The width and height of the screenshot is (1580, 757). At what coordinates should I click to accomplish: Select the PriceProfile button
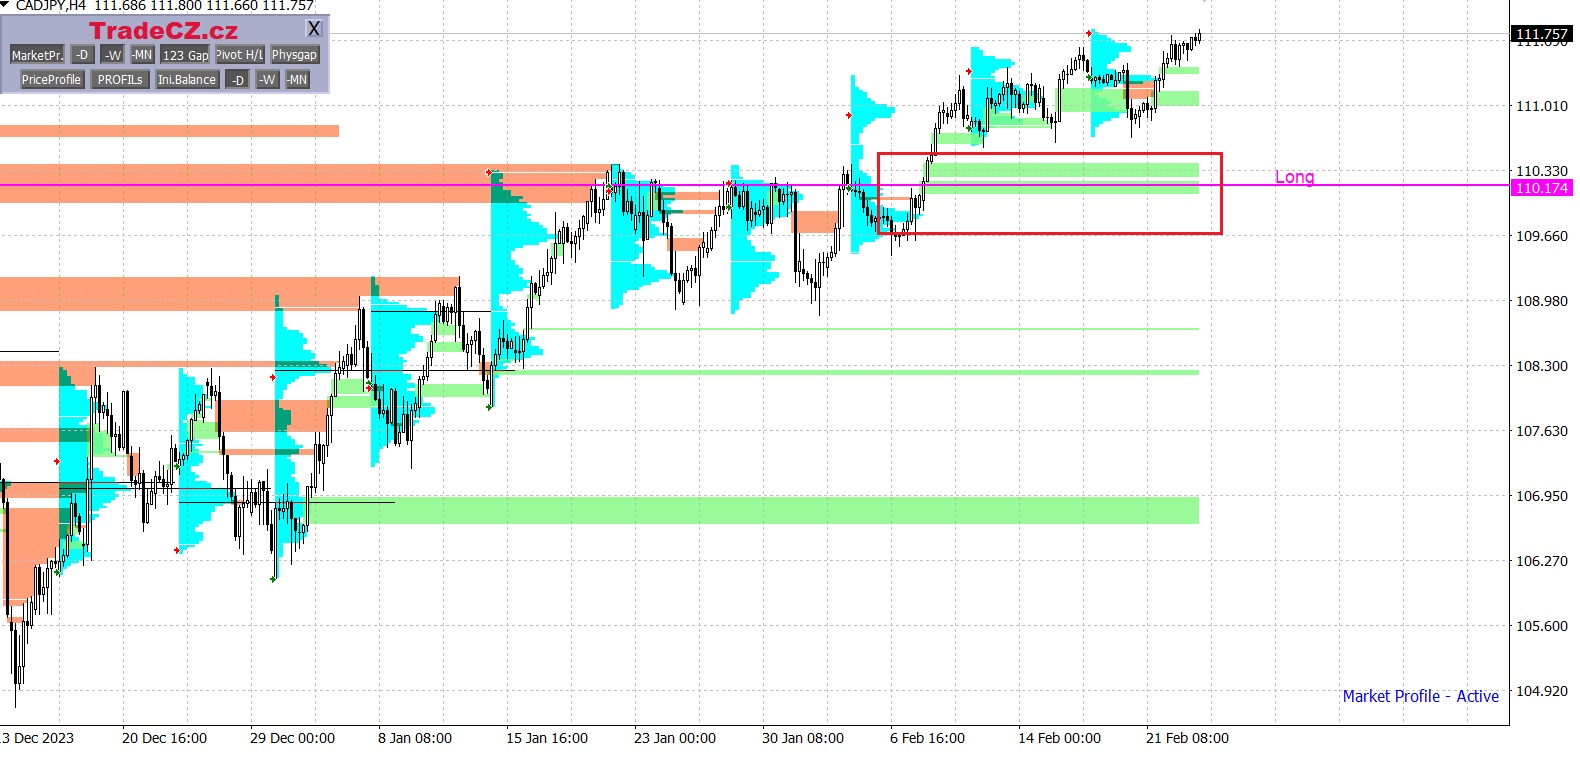point(51,80)
